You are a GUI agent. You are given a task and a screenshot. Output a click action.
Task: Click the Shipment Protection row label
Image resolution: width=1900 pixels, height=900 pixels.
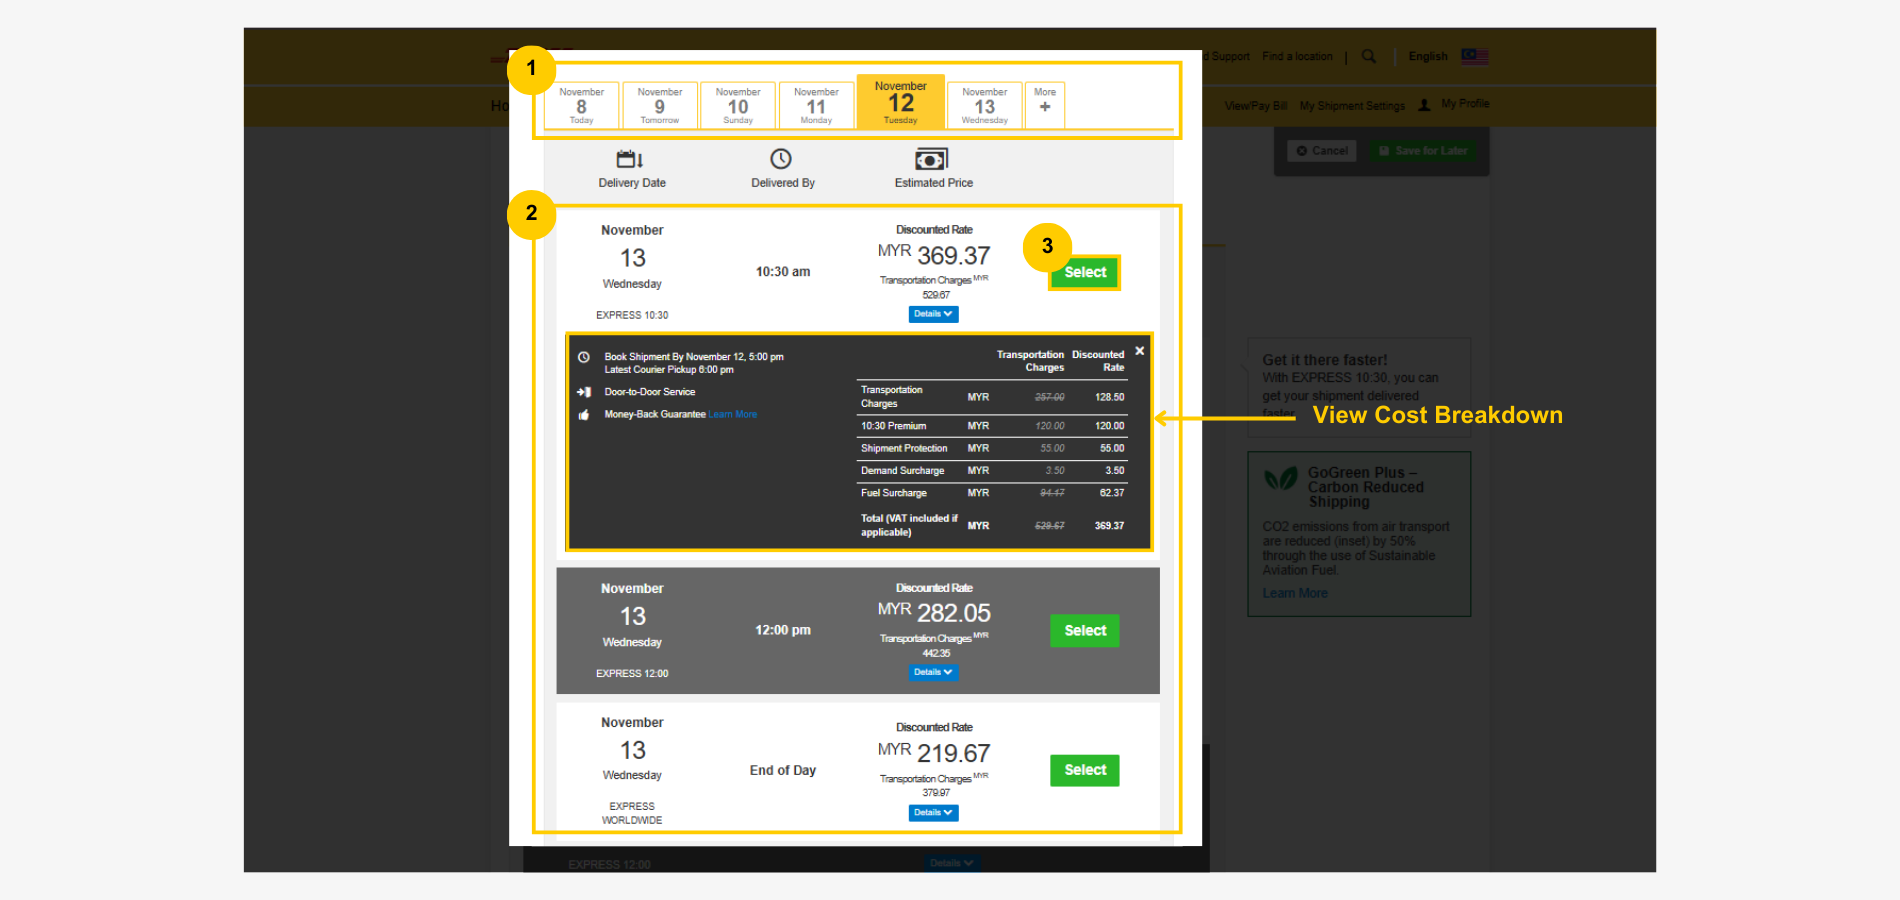coord(904,448)
